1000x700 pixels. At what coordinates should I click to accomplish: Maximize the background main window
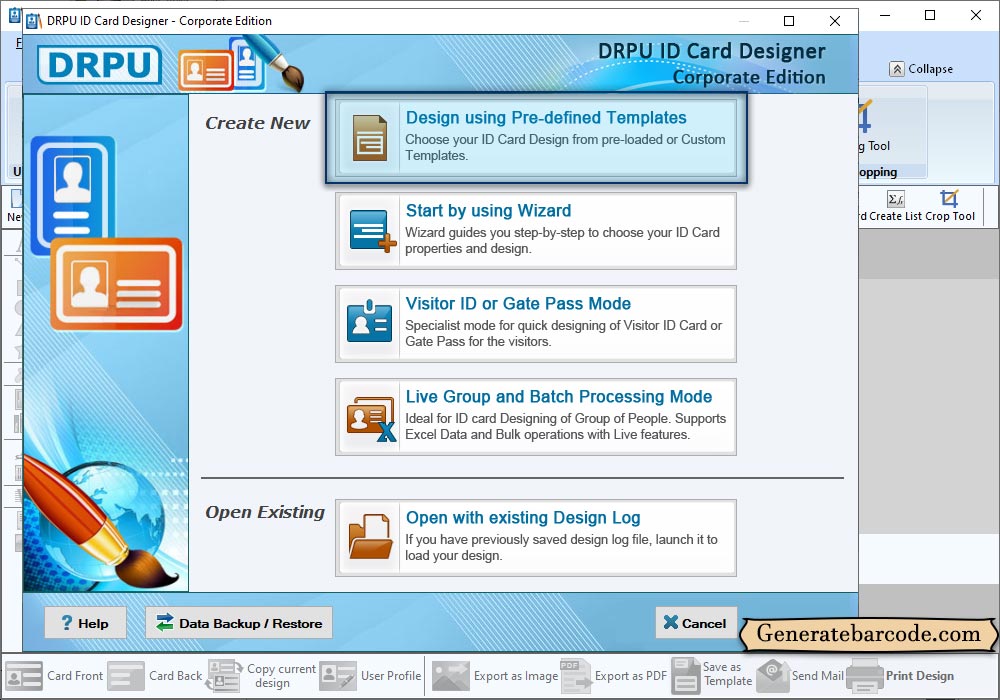coord(930,15)
